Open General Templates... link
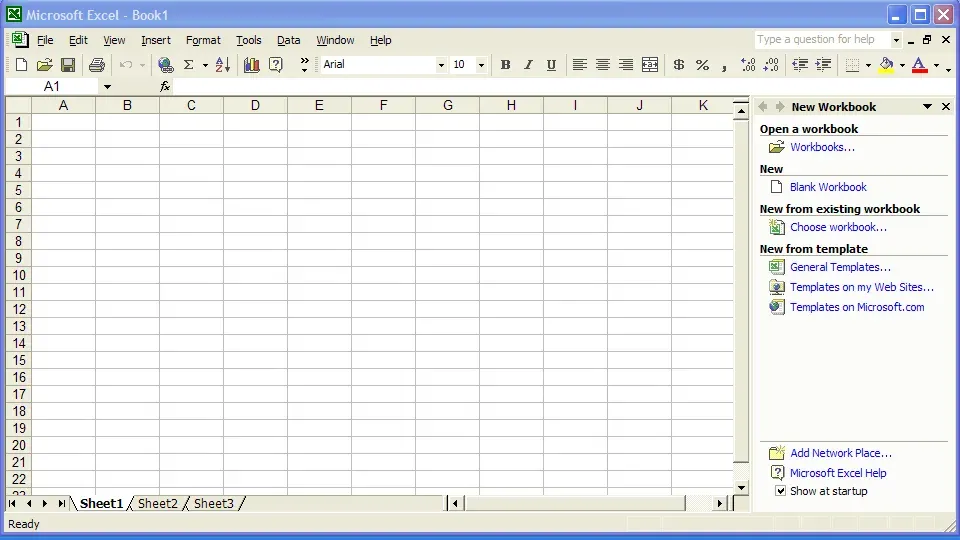 [x=840, y=267]
